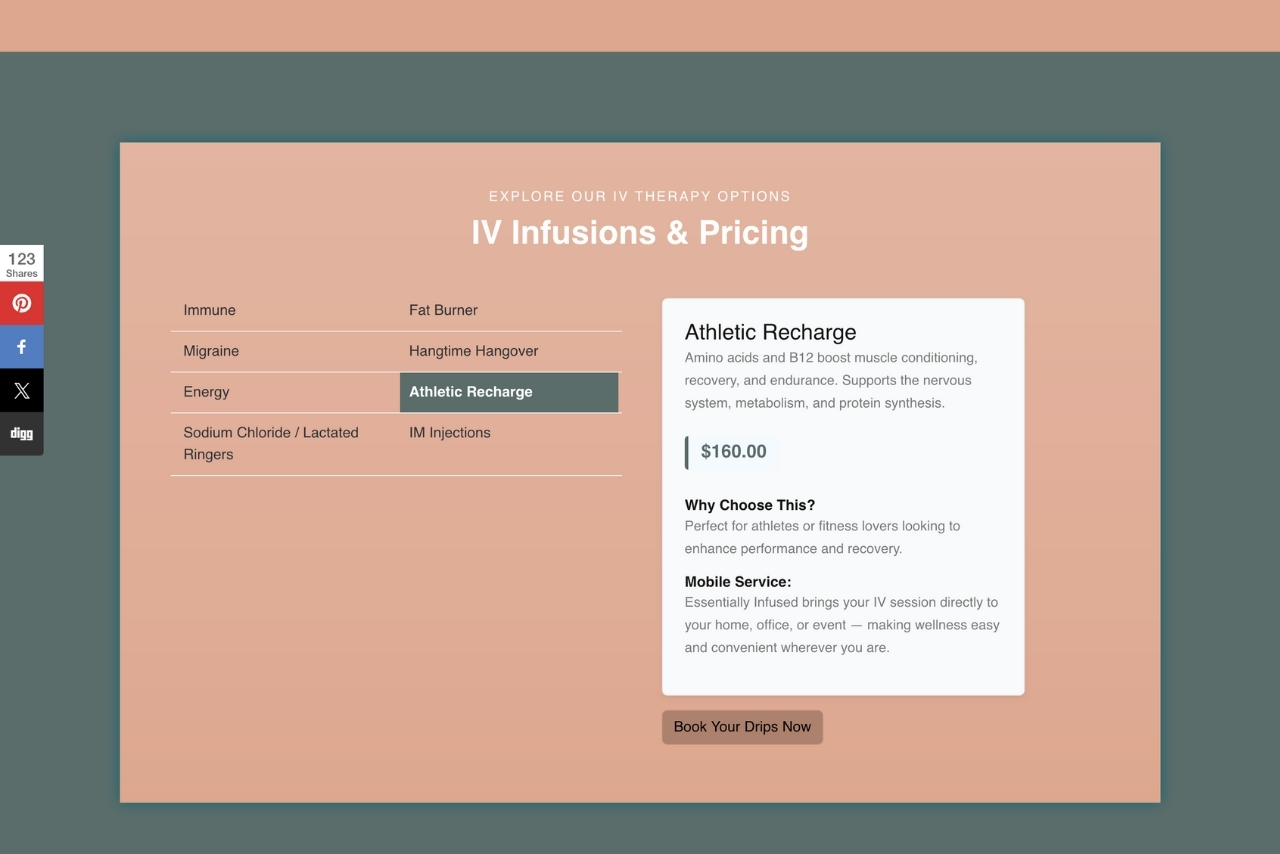Click the Digg share button
This screenshot has height=854, width=1280.
point(21,434)
